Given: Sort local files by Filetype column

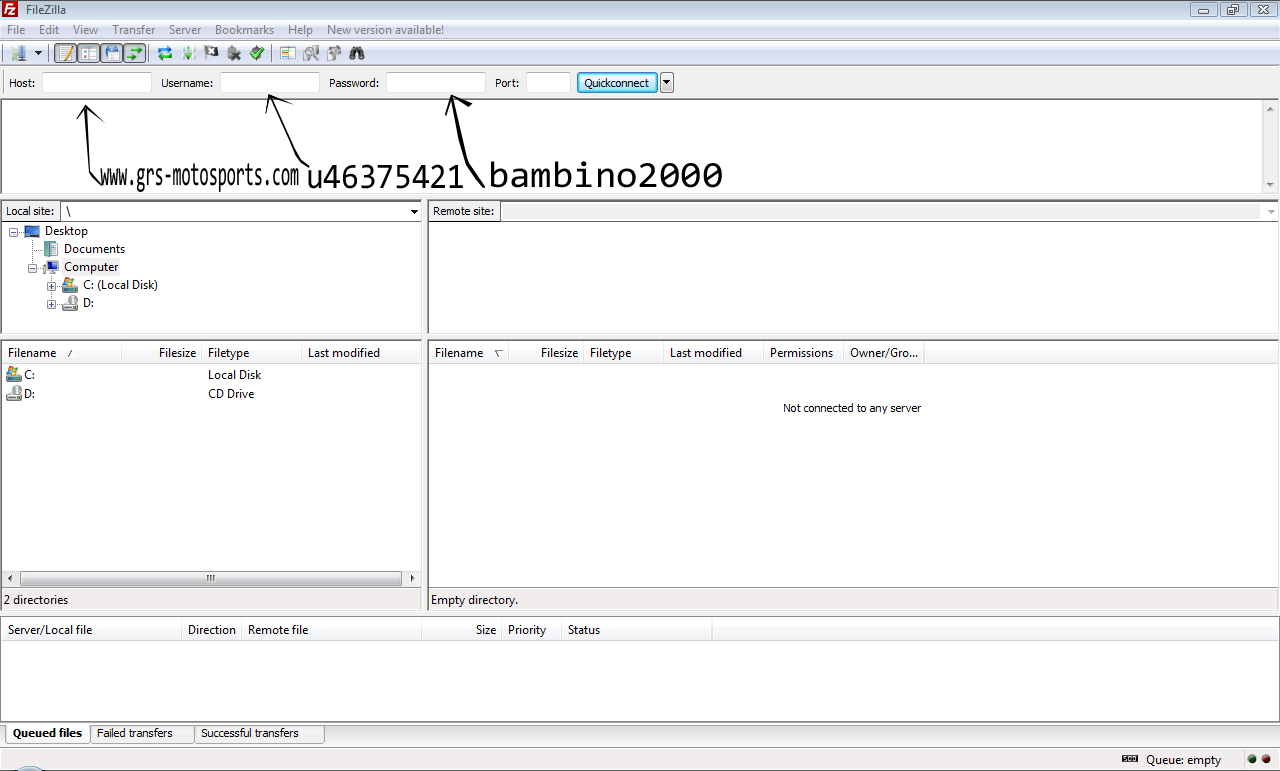Looking at the screenshot, I should coord(251,353).
